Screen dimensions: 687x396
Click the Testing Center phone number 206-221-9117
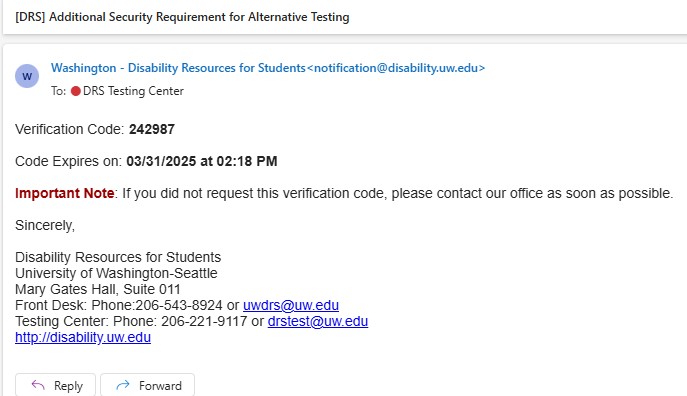(204, 322)
